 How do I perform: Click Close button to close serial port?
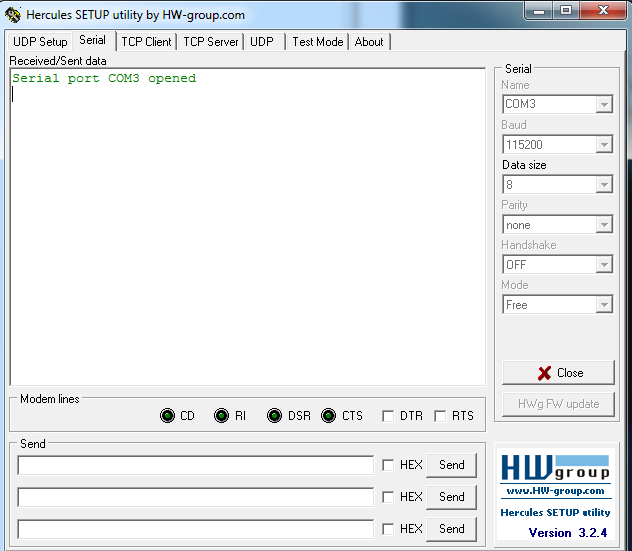(558, 373)
